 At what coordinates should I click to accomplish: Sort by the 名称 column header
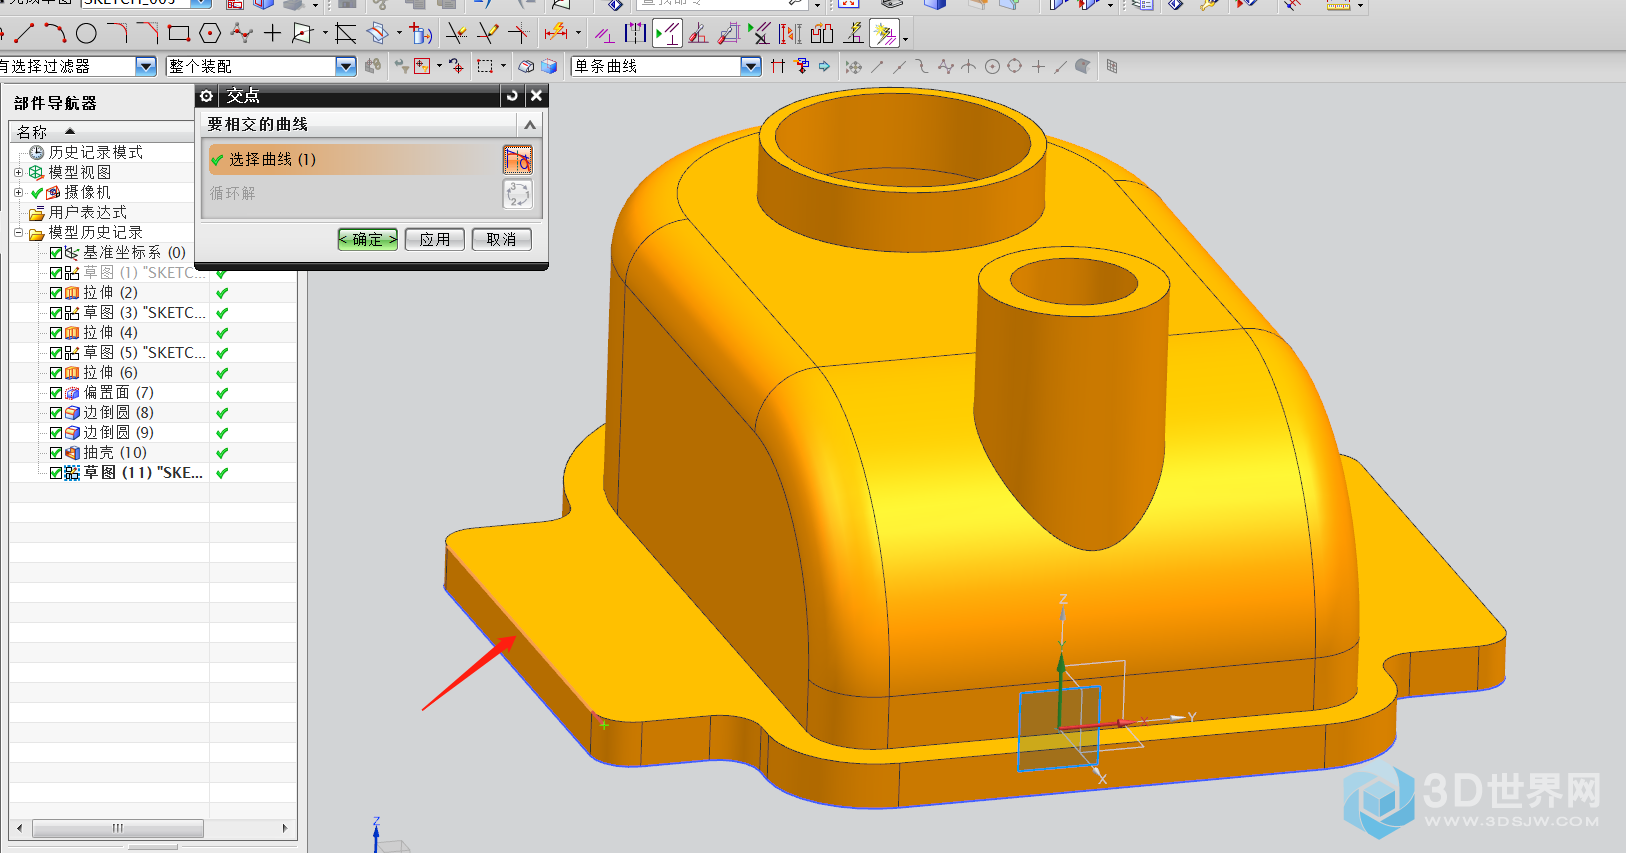[31, 132]
